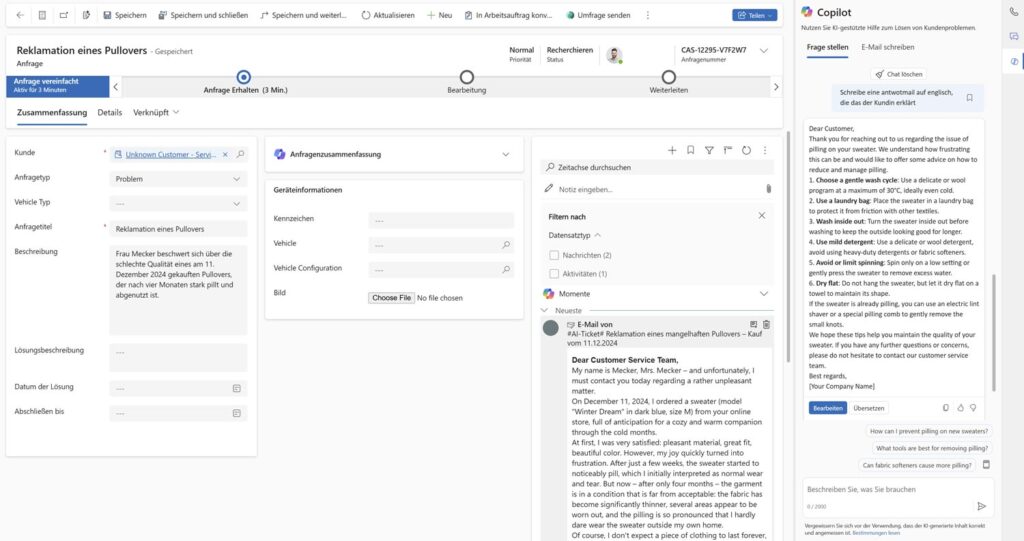
Task: Refresh the timeline with the circular arrow
Action: tap(746, 150)
